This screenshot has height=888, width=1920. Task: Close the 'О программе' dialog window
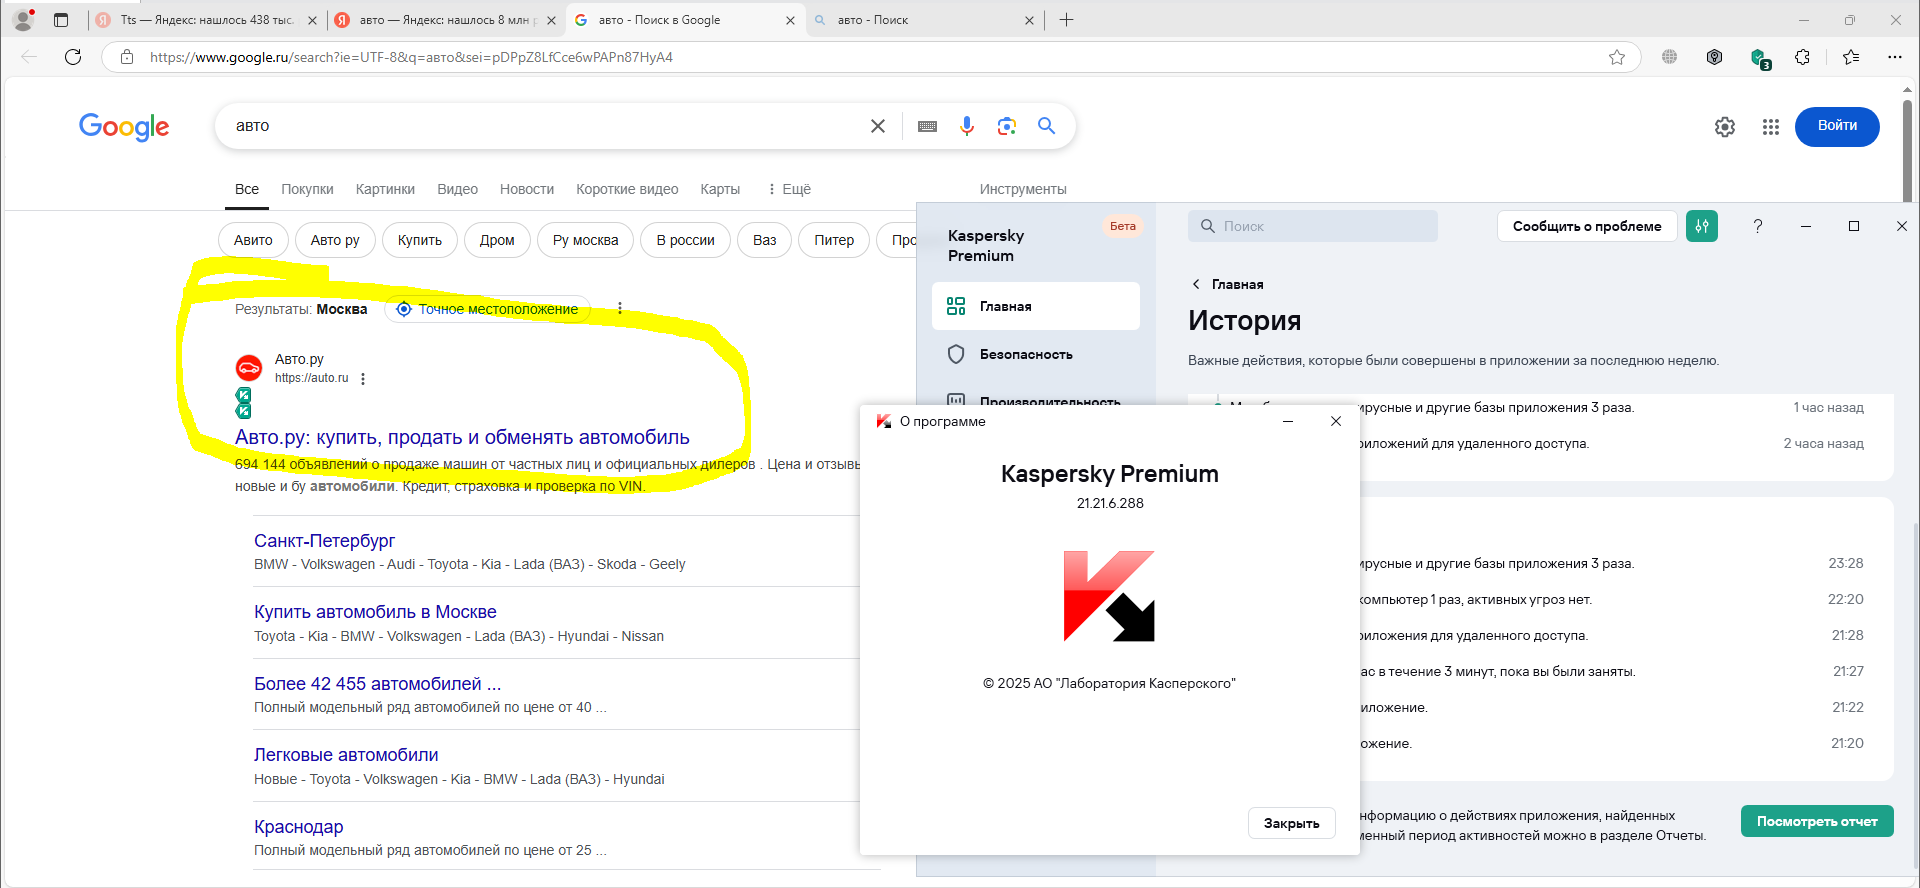[1336, 421]
